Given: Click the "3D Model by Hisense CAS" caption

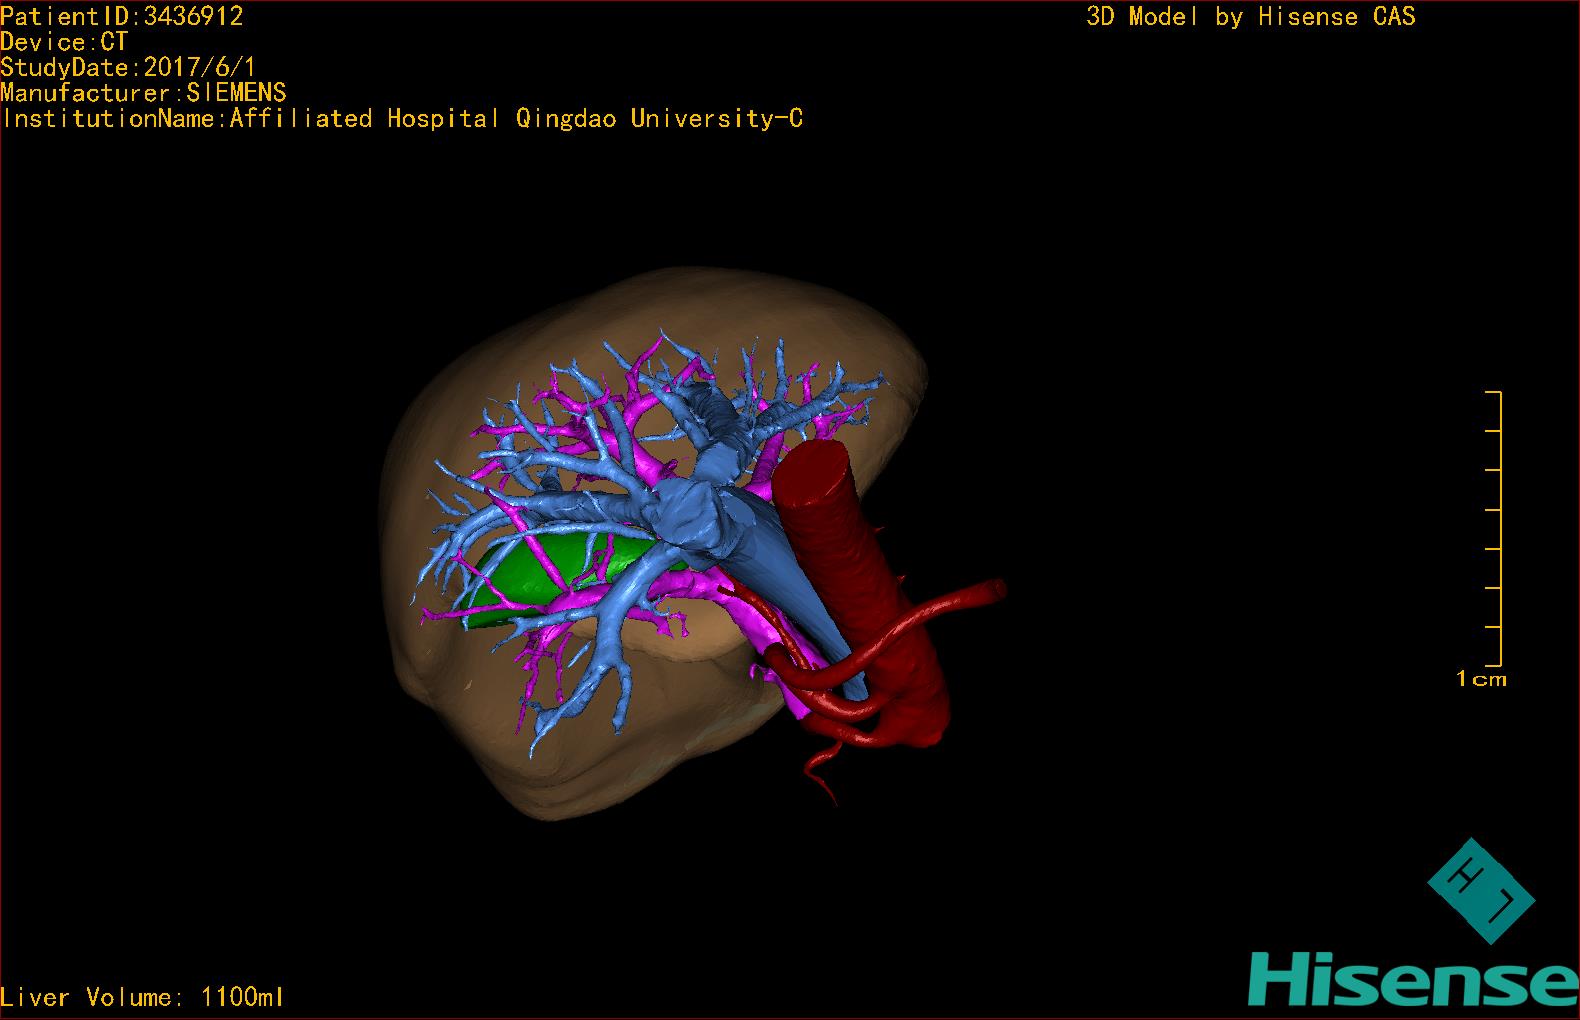Looking at the screenshot, I should (x=1251, y=17).
